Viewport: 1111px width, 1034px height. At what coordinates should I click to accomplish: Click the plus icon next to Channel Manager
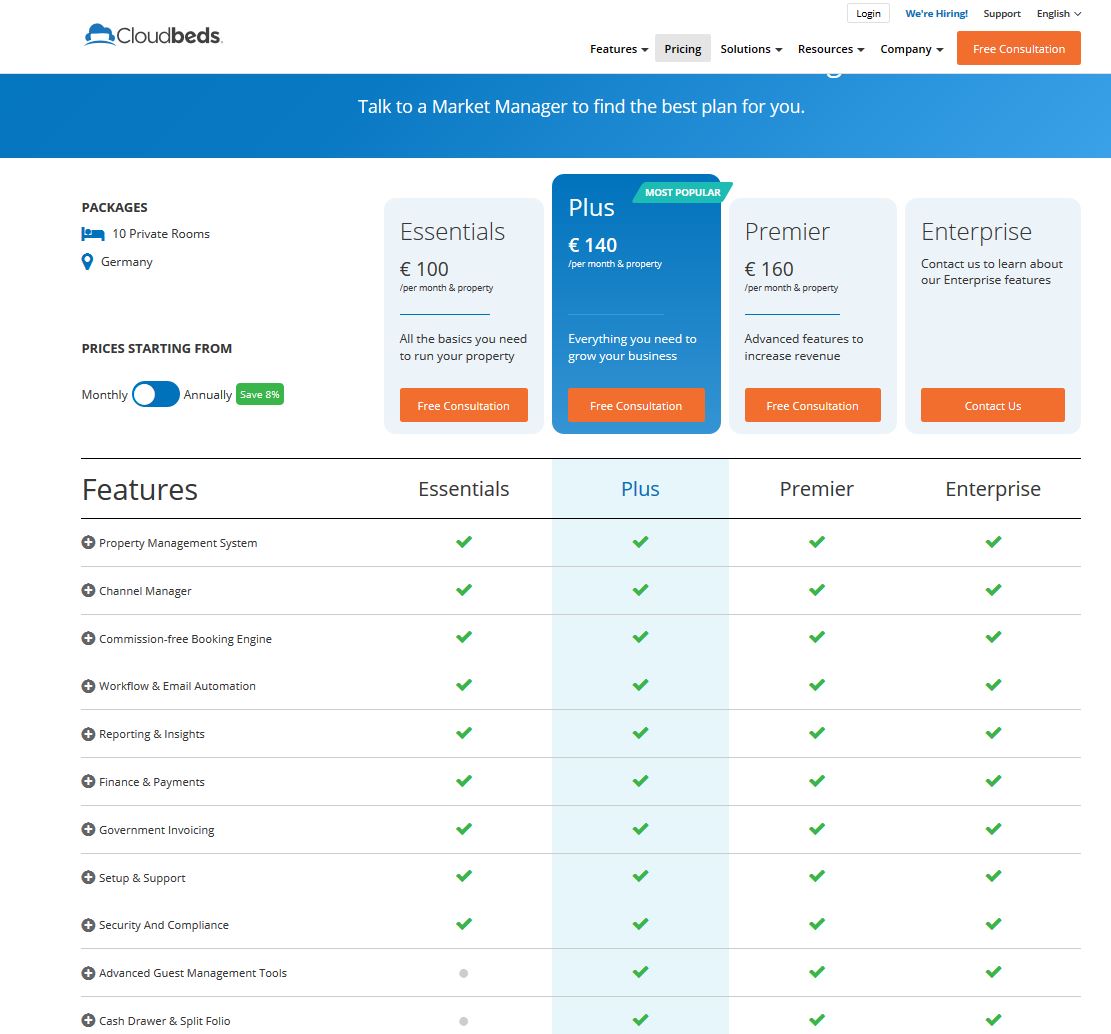(88, 591)
